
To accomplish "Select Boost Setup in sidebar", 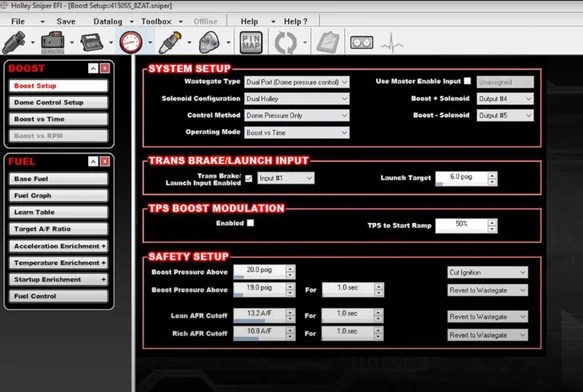I will point(58,86).
